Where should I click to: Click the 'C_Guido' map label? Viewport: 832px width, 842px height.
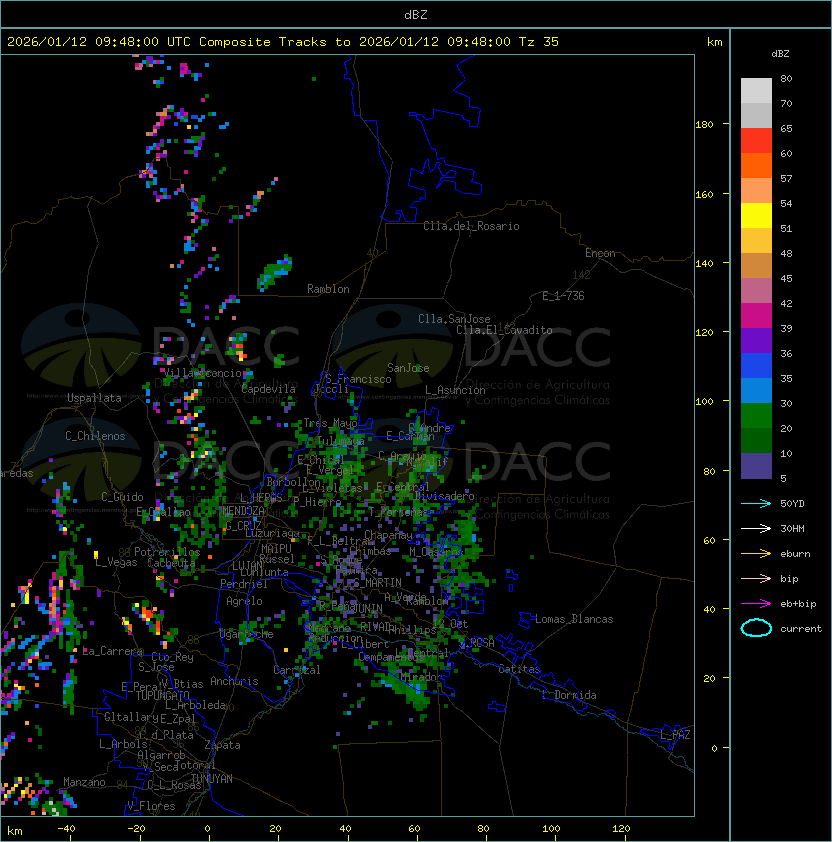click(122, 497)
